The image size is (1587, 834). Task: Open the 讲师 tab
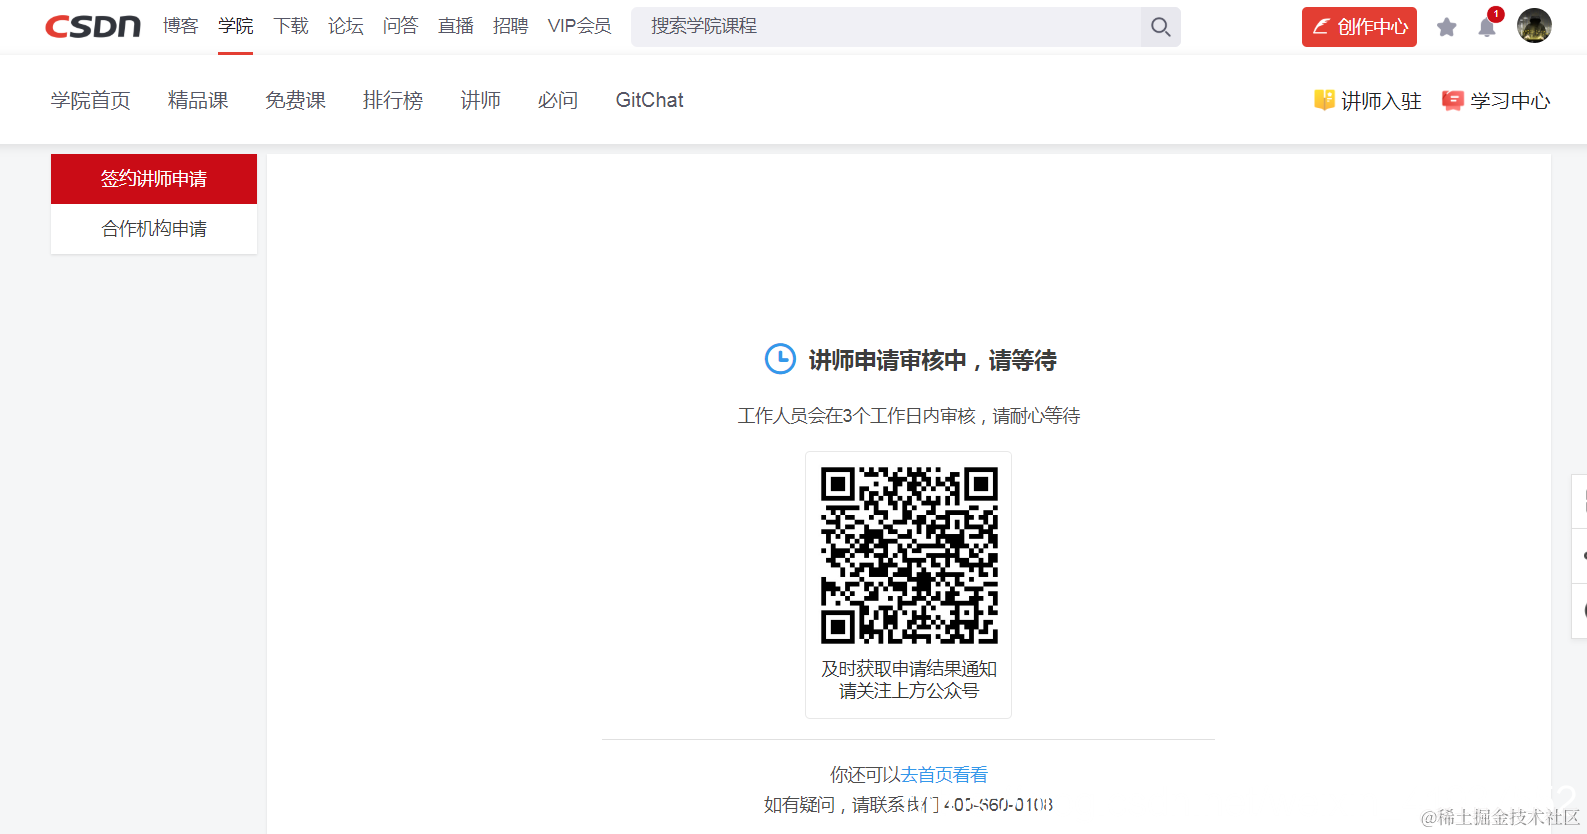tap(481, 100)
